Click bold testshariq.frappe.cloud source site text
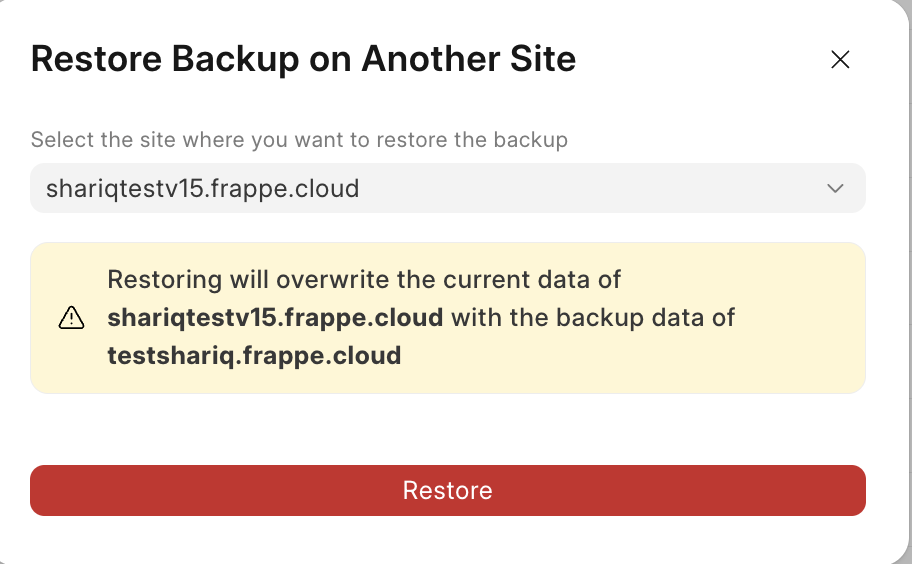Viewport: 912px width, 564px height. (254, 356)
